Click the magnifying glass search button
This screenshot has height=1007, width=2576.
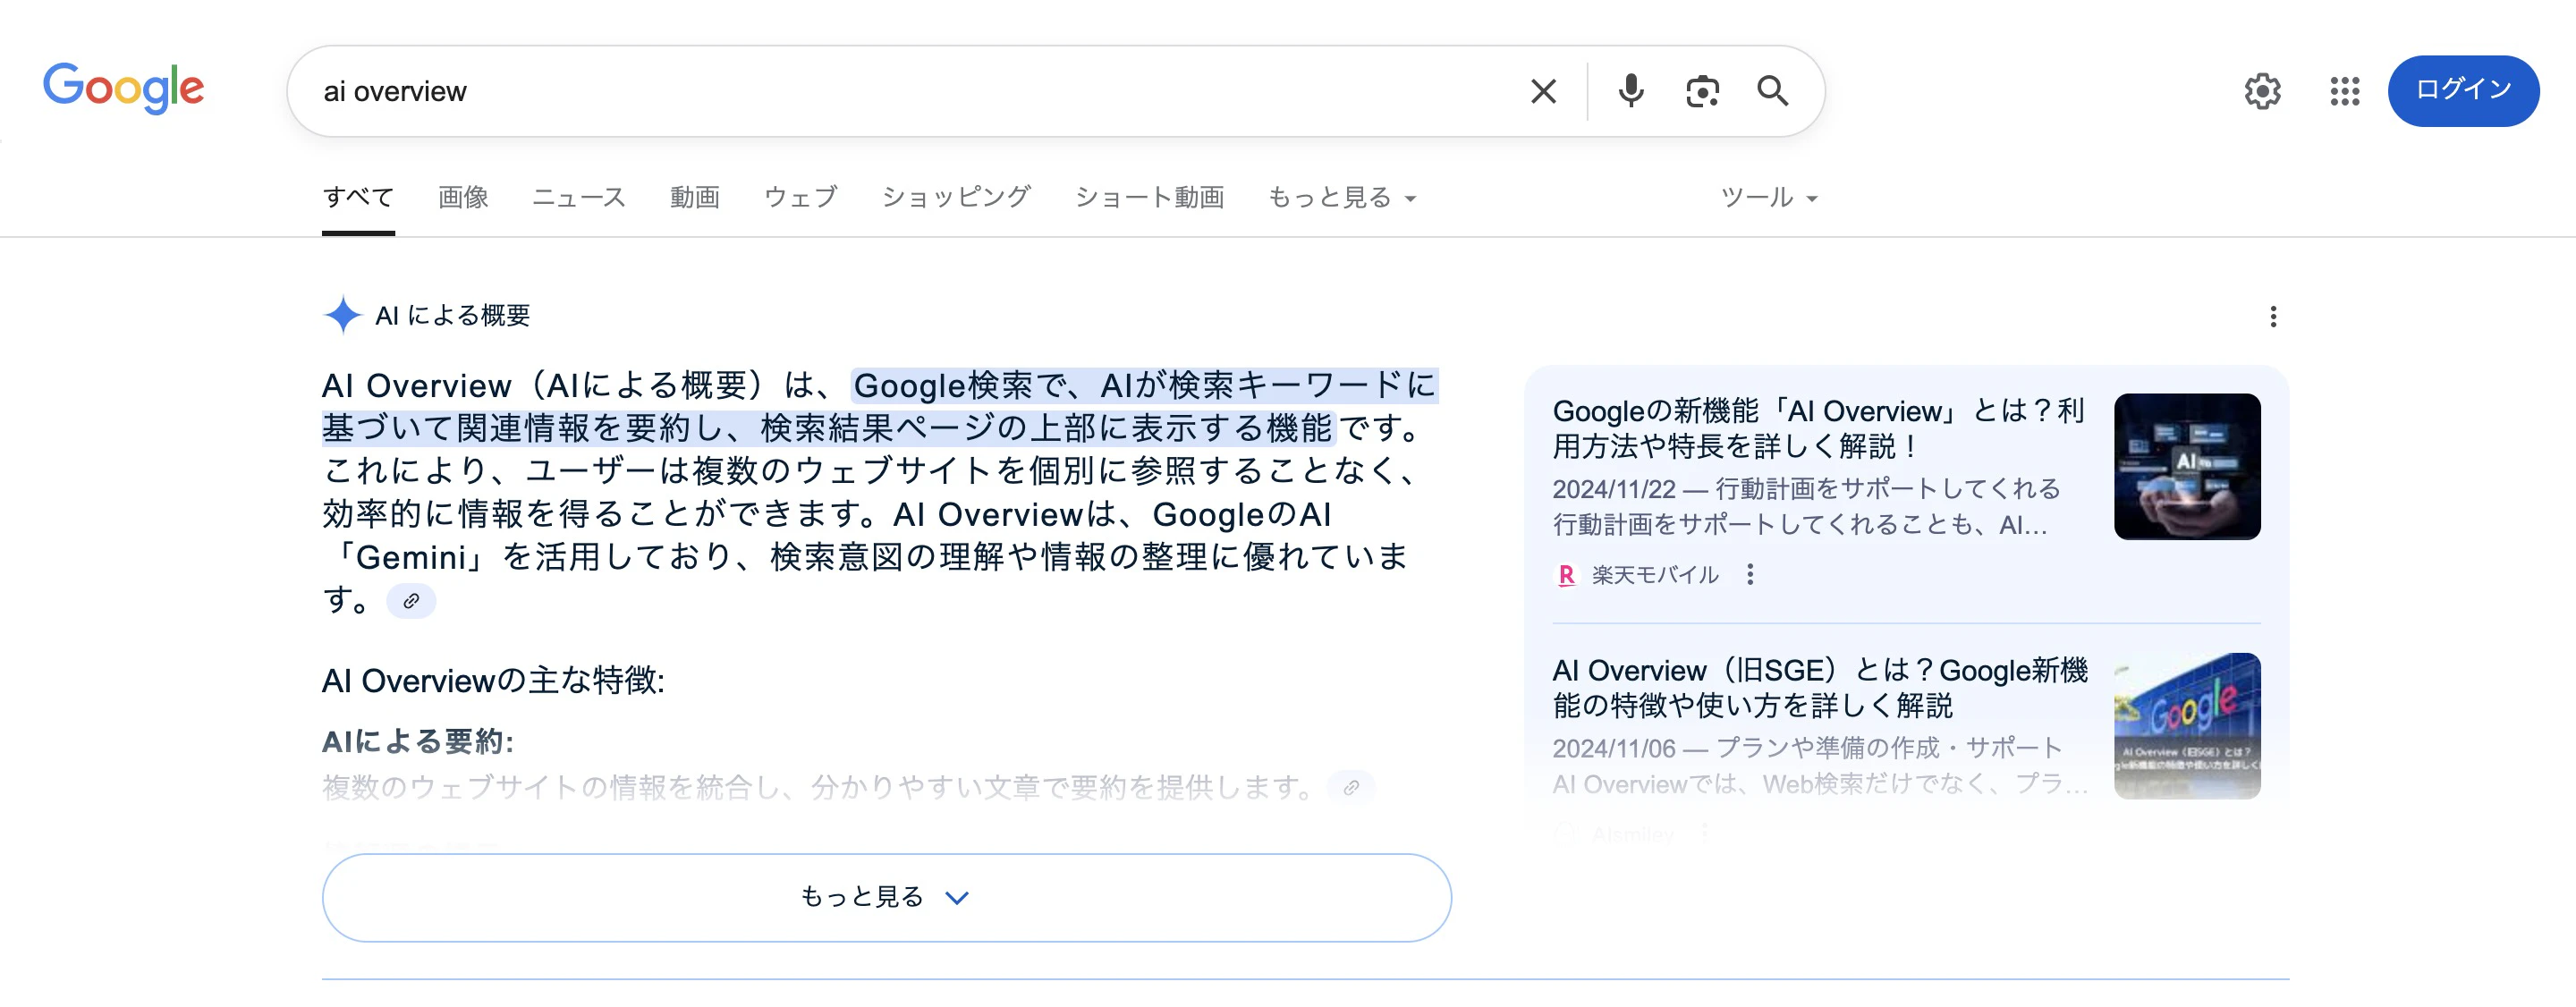(1773, 91)
